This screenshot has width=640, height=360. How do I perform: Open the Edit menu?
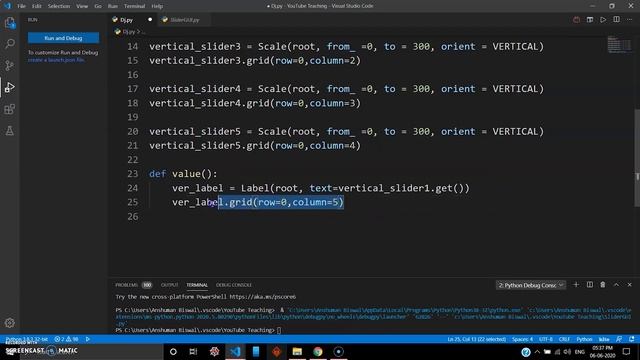click(x=37, y=6)
